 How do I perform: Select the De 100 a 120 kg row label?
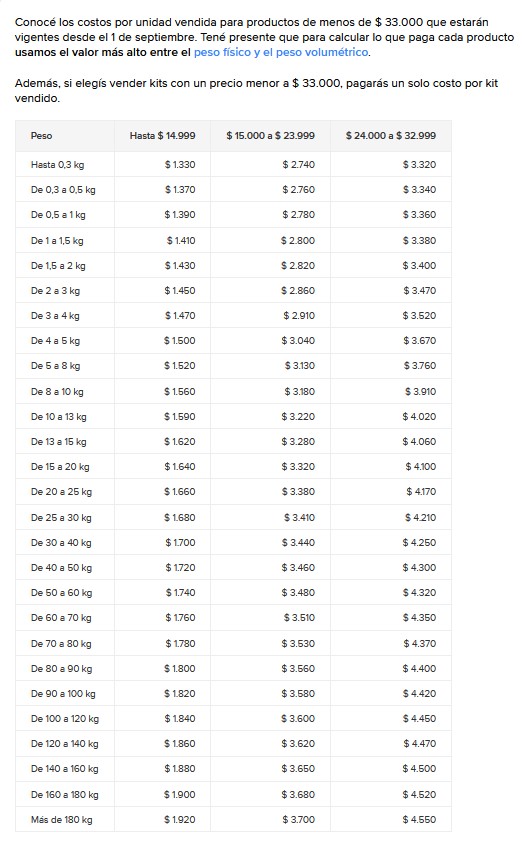(x=65, y=719)
